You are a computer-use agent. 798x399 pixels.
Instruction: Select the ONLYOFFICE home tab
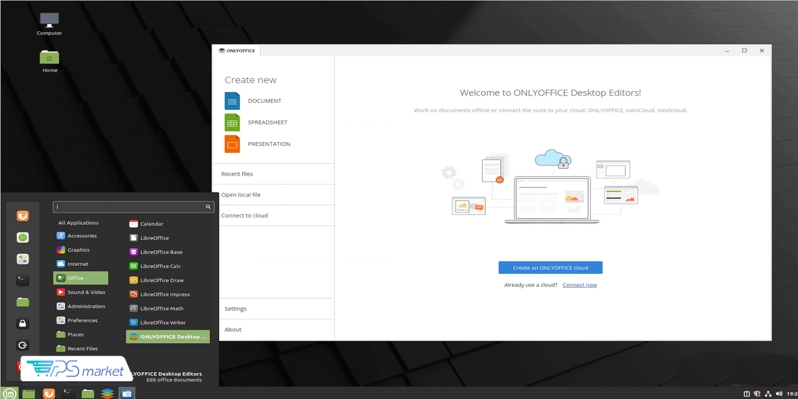(237, 50)
